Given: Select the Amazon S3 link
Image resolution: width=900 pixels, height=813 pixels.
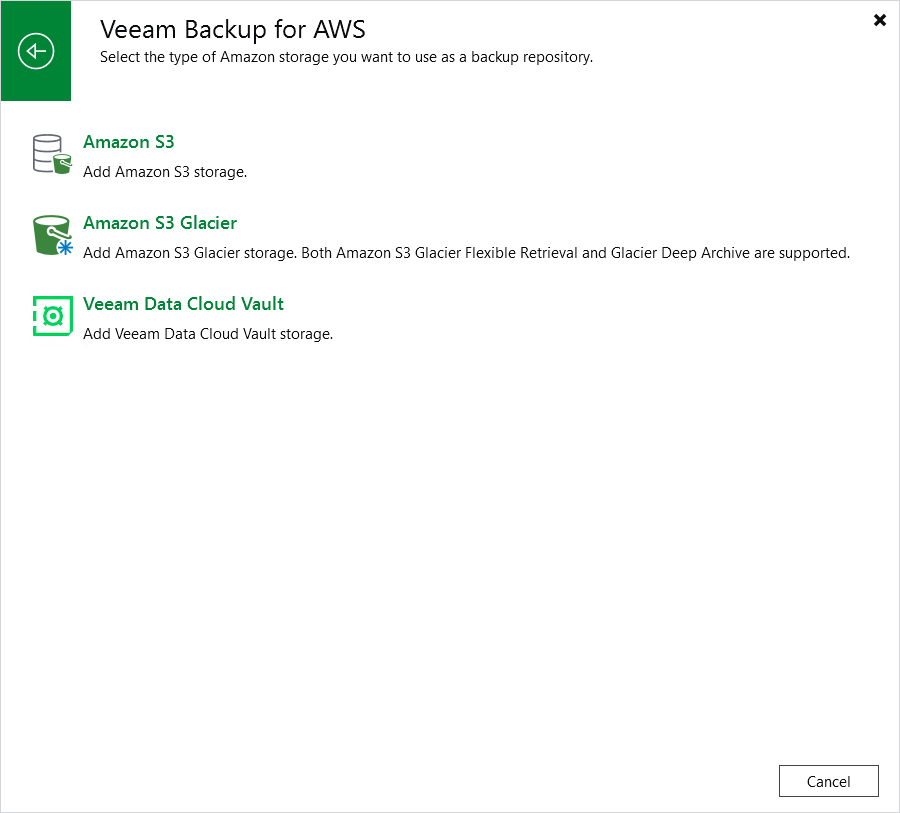Looking at the screenshot, I should (x=129, y=142).
